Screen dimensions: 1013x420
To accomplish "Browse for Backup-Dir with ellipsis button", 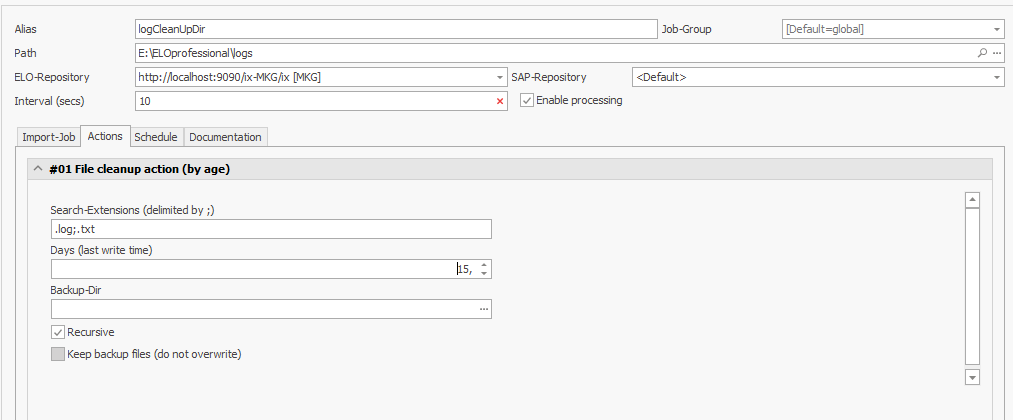I will [484, 310].
